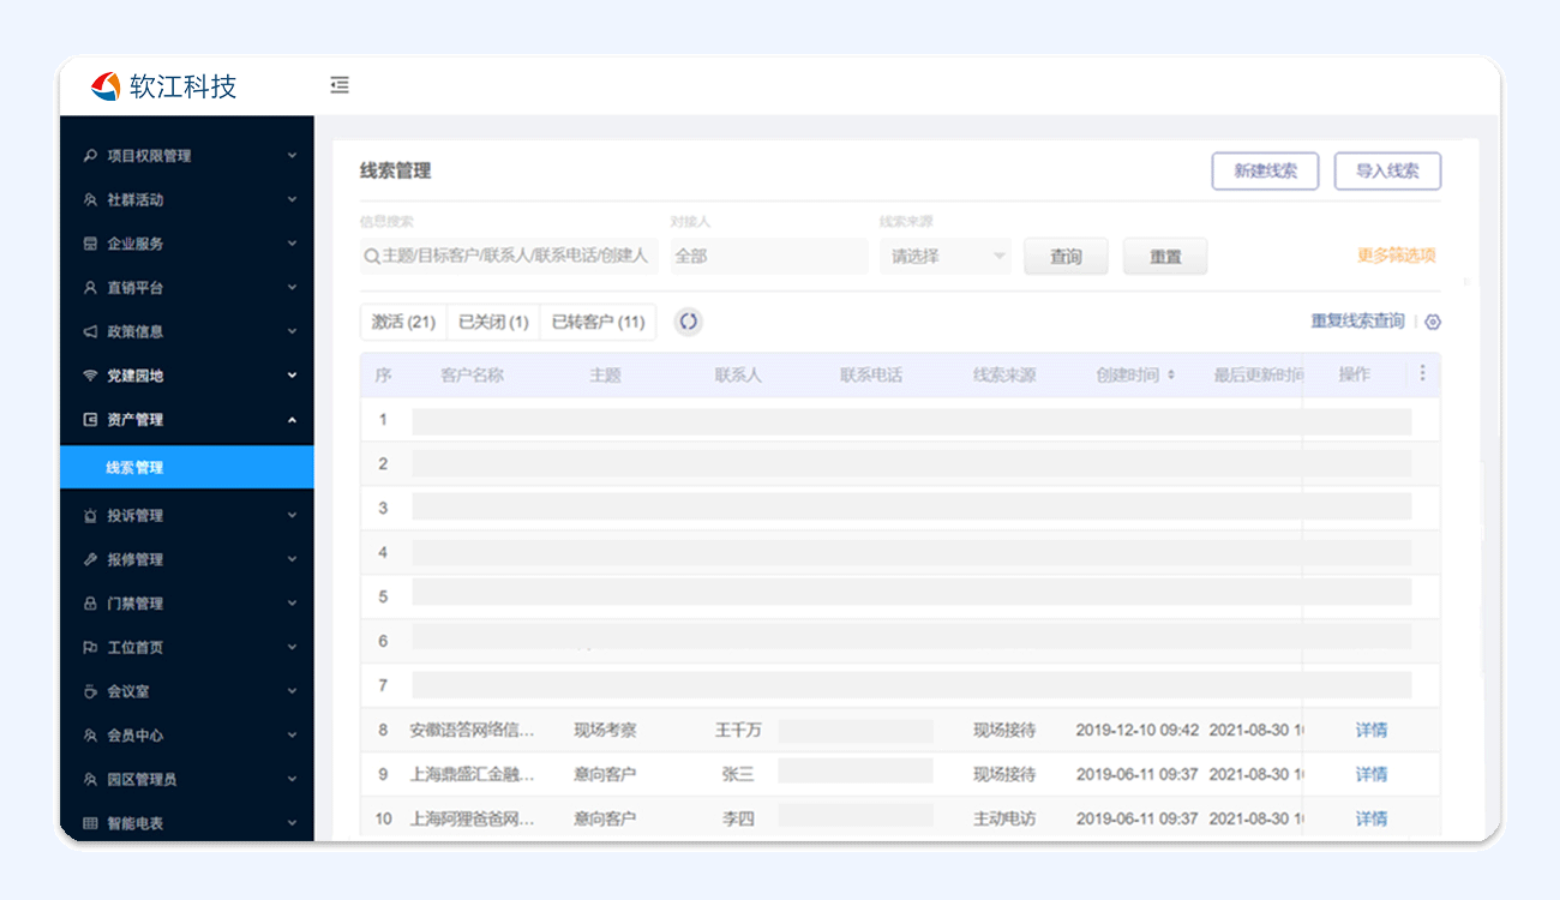Click the 项目权限管理 key icon
This screenshot has width=1560, height=900.
90,156
